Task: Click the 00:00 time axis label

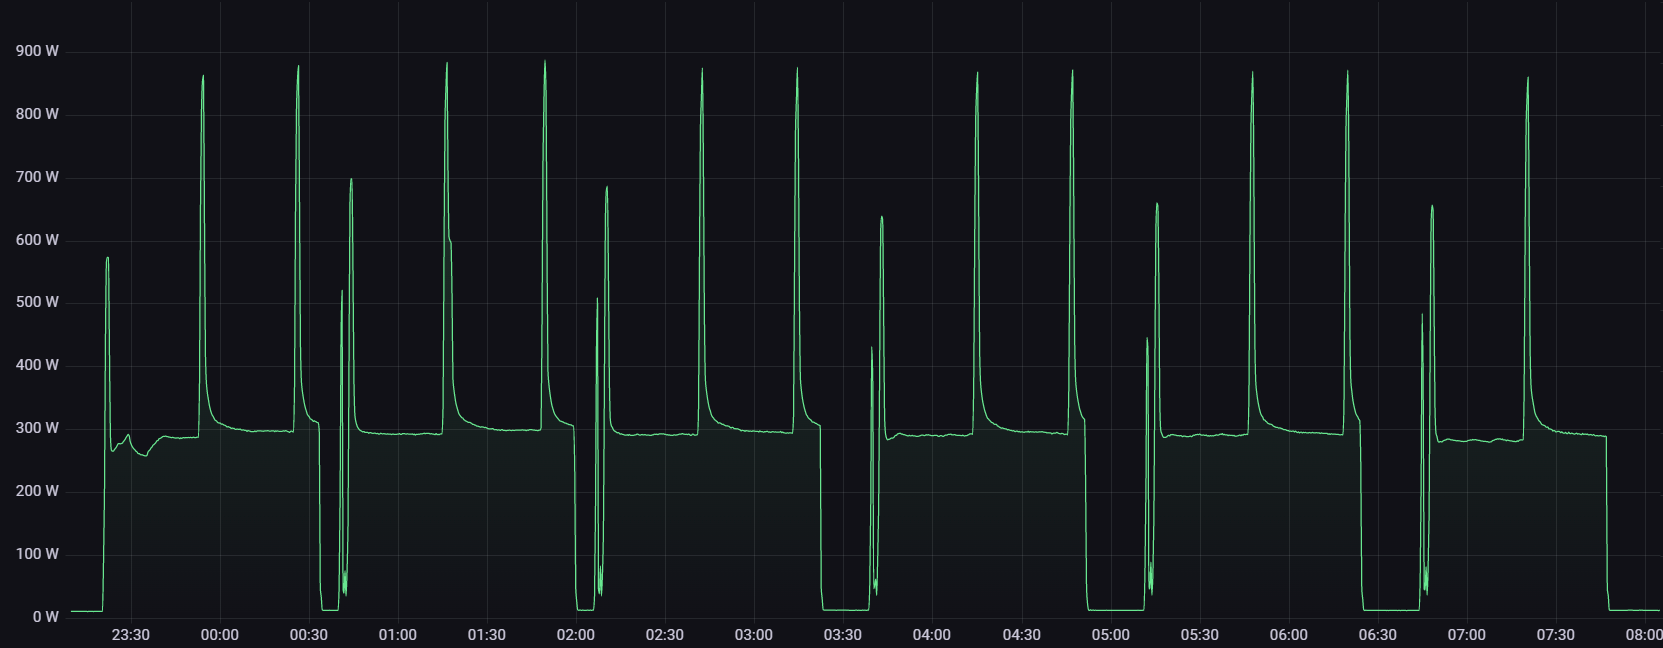Action: pyautogui.click(x=219, y=635)
